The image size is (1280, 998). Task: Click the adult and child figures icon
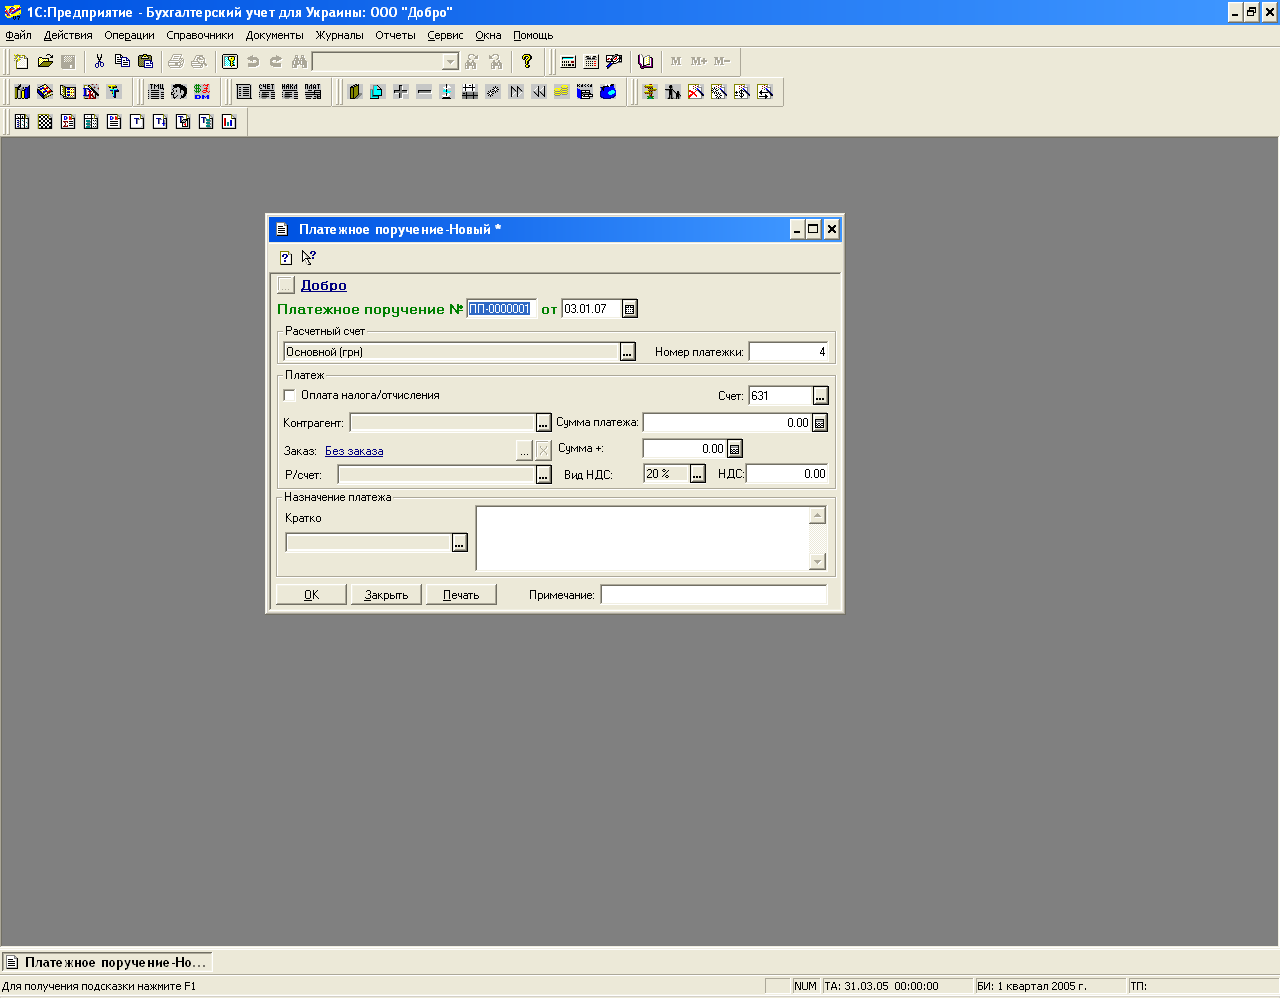(x=673, y=92)
